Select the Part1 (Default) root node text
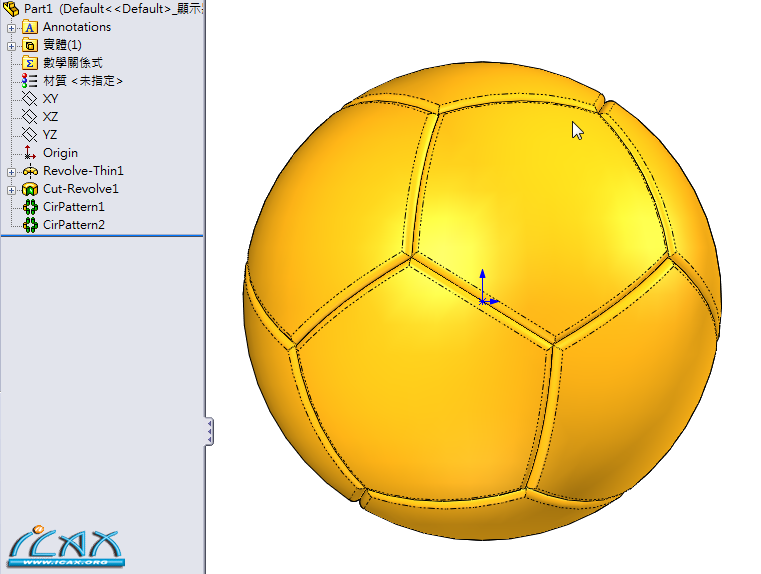The height and width of the screenshot is (574, 761). (x=114, y=9)
